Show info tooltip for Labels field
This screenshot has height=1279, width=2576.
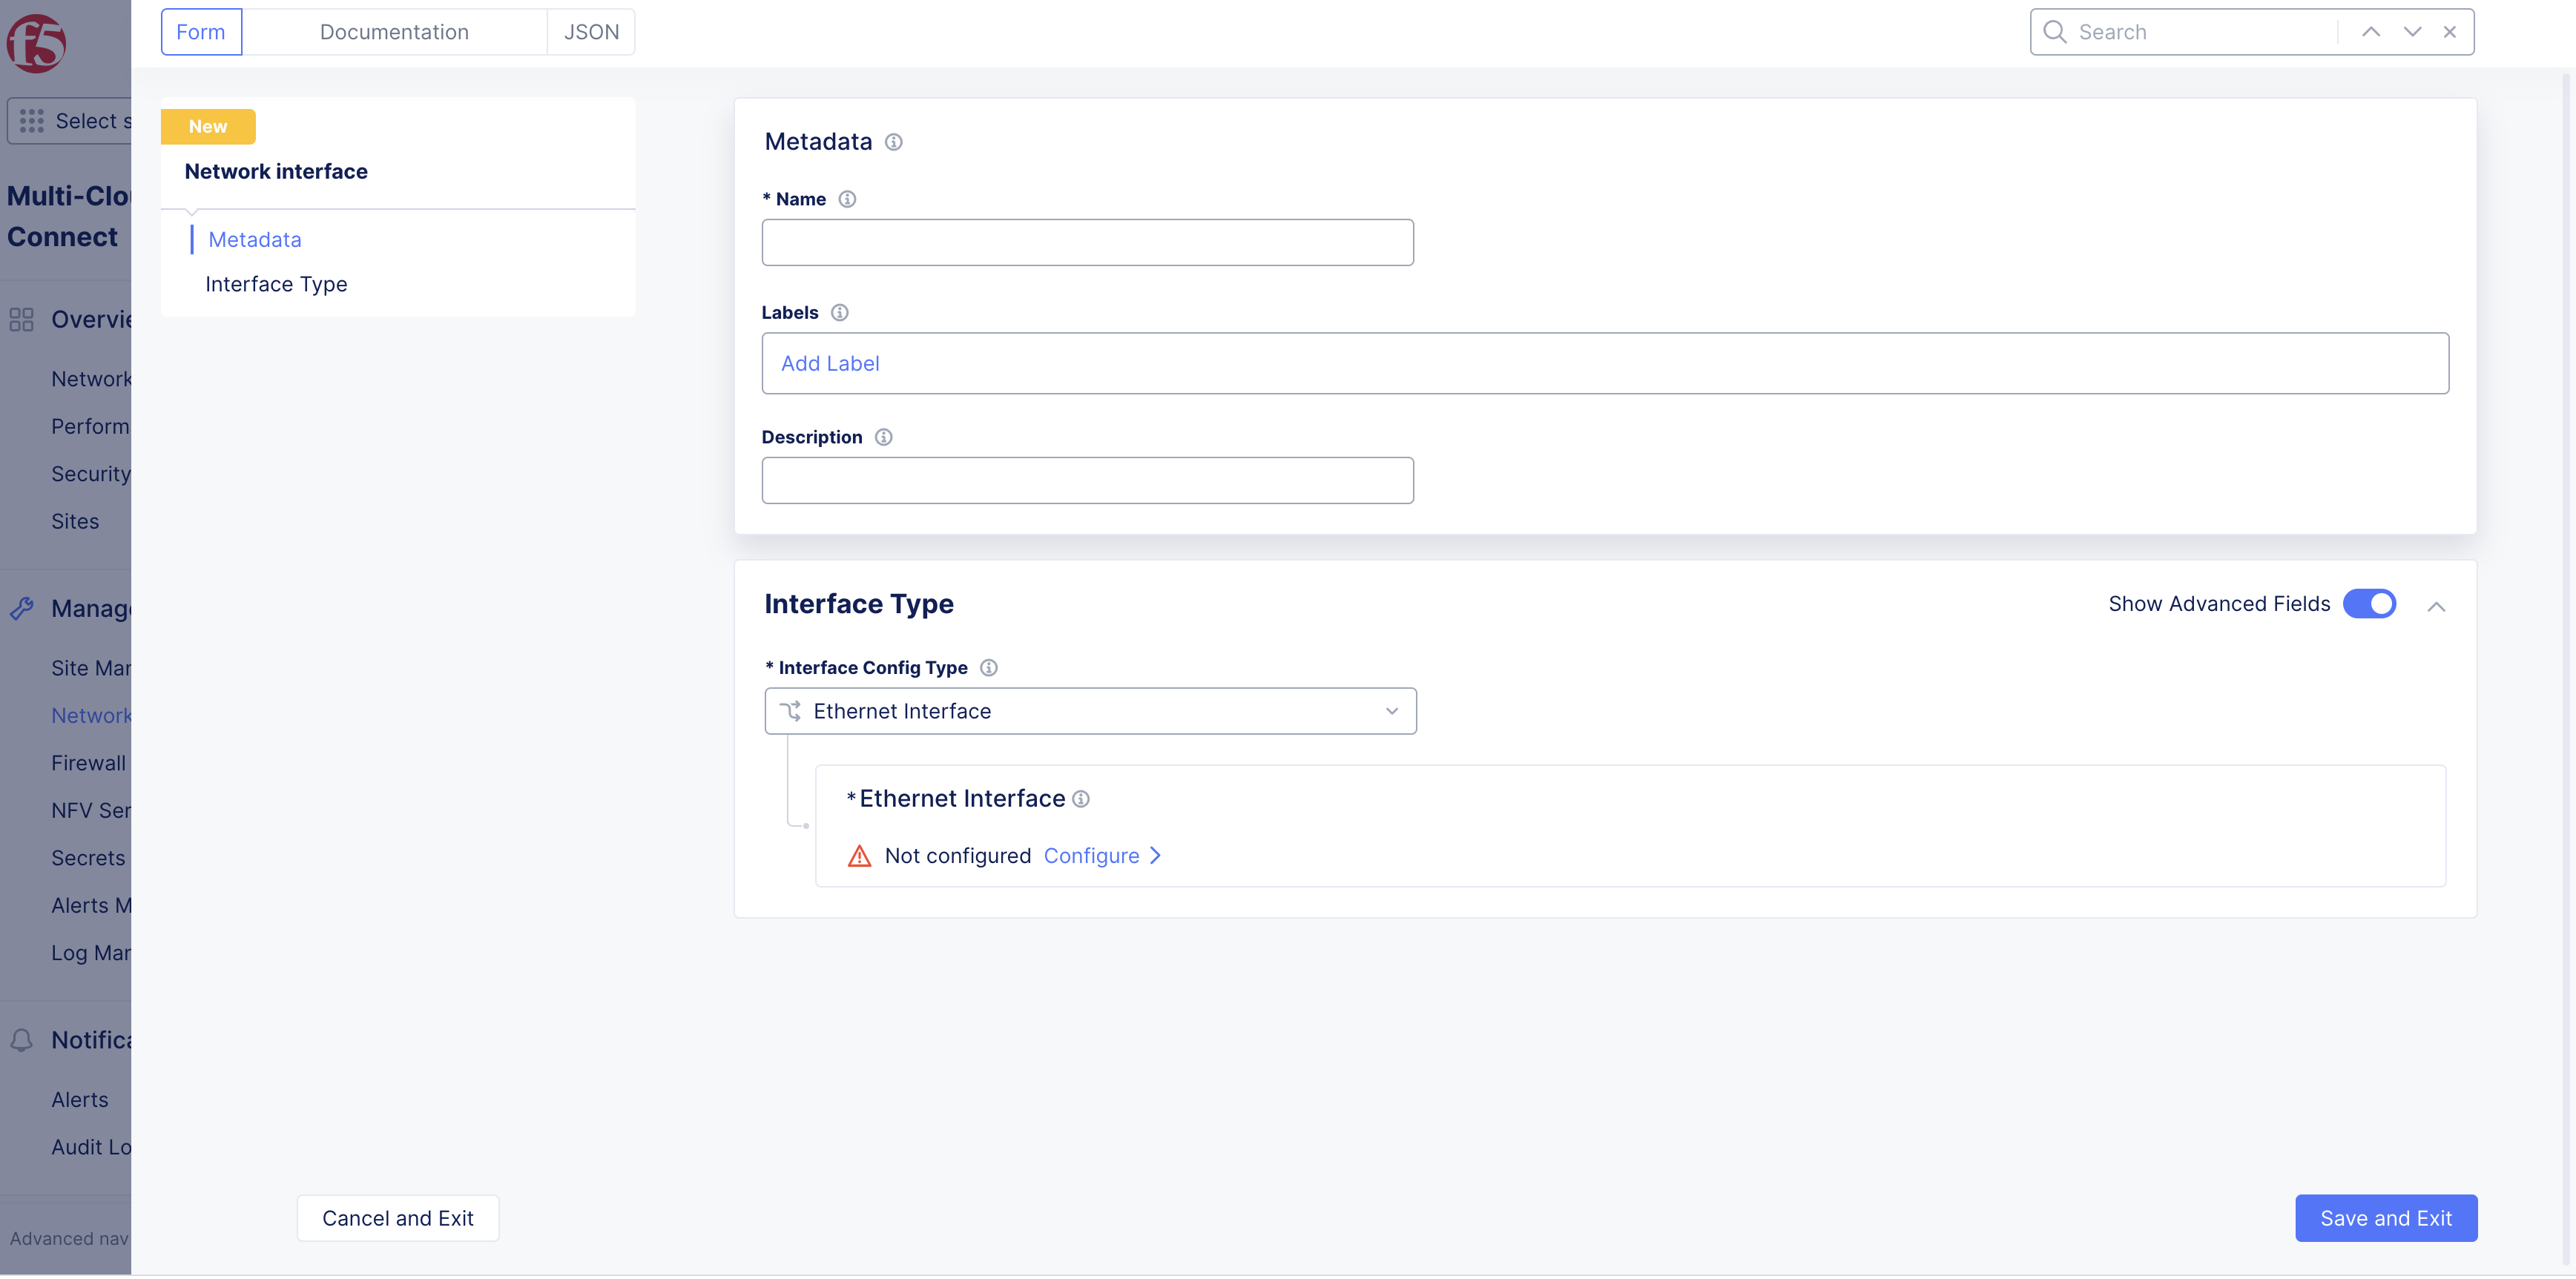coord(840,313)
